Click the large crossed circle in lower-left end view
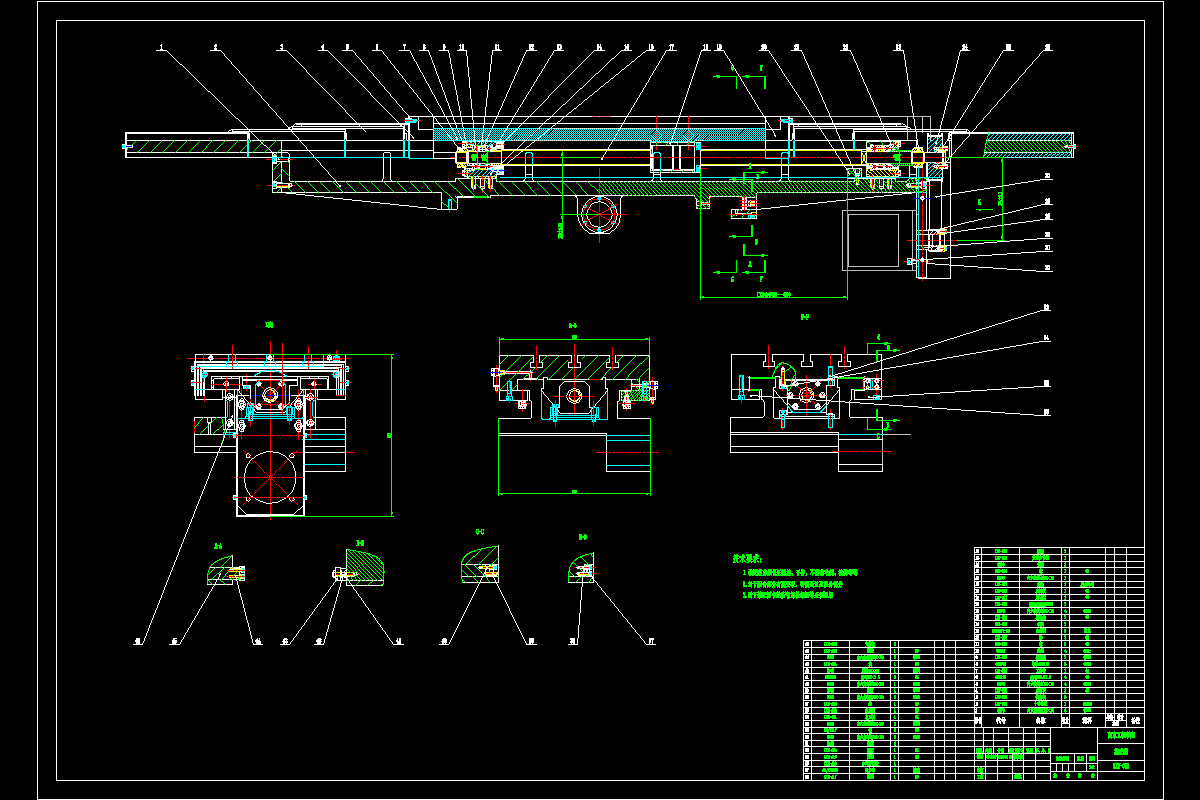The image size is (1200, 800). [x=270, y=478]
